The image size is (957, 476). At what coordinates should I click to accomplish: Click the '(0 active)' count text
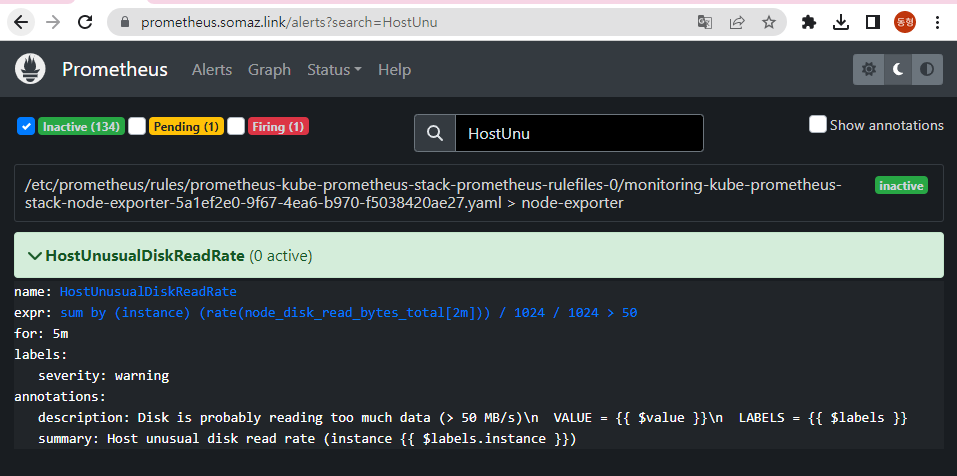click(281, 256)
